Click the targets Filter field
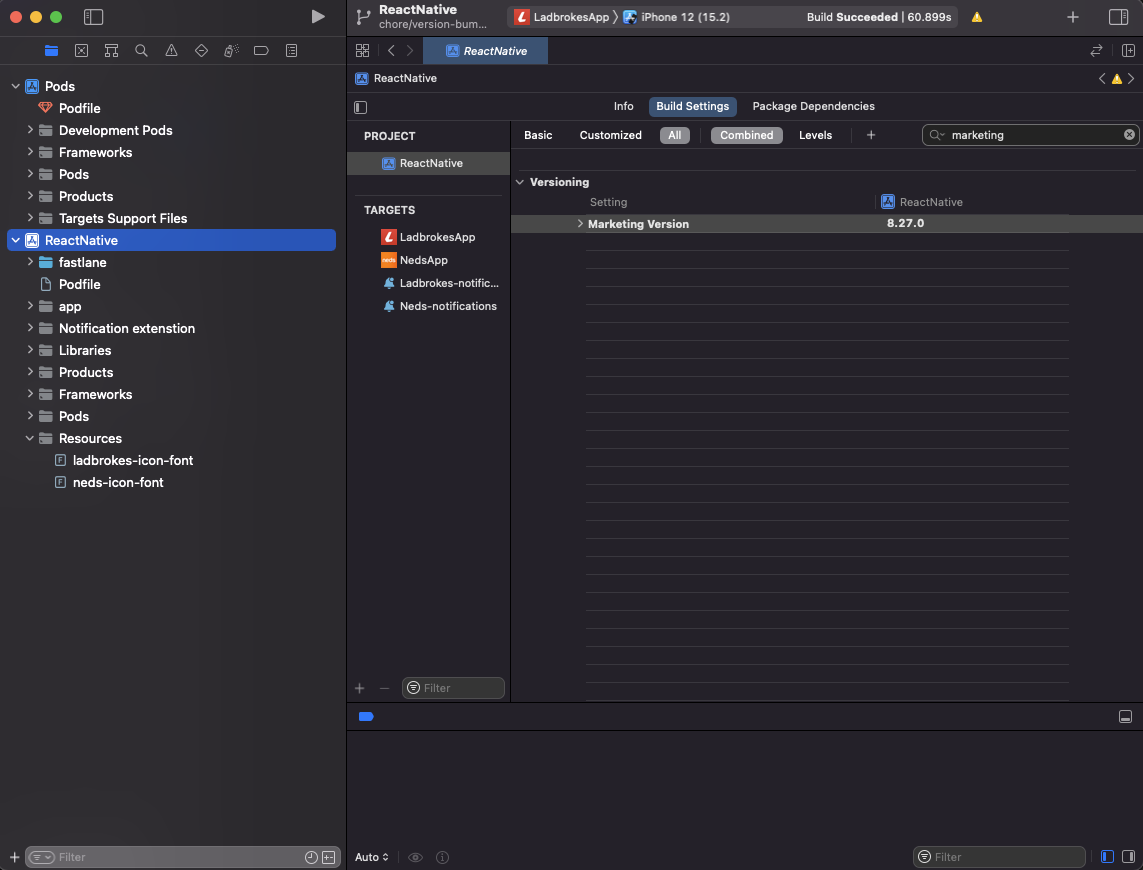The height and width of the screenshot is (870, 1143). [x=453, y=688]
